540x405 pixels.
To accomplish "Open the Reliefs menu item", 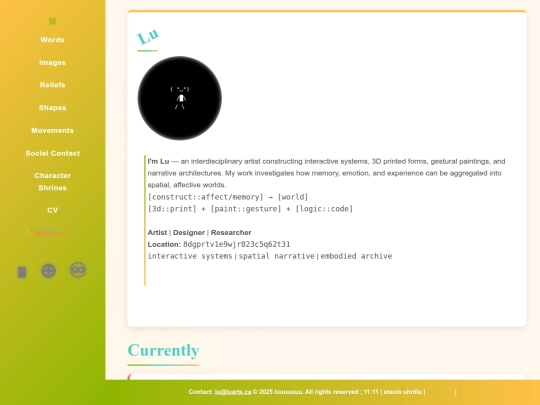I will [x=52, y=85].
